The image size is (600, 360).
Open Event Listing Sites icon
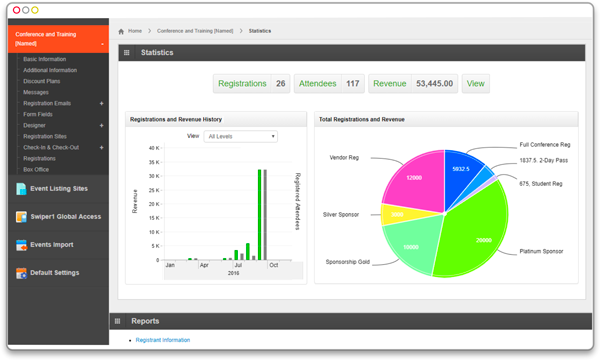21,189
